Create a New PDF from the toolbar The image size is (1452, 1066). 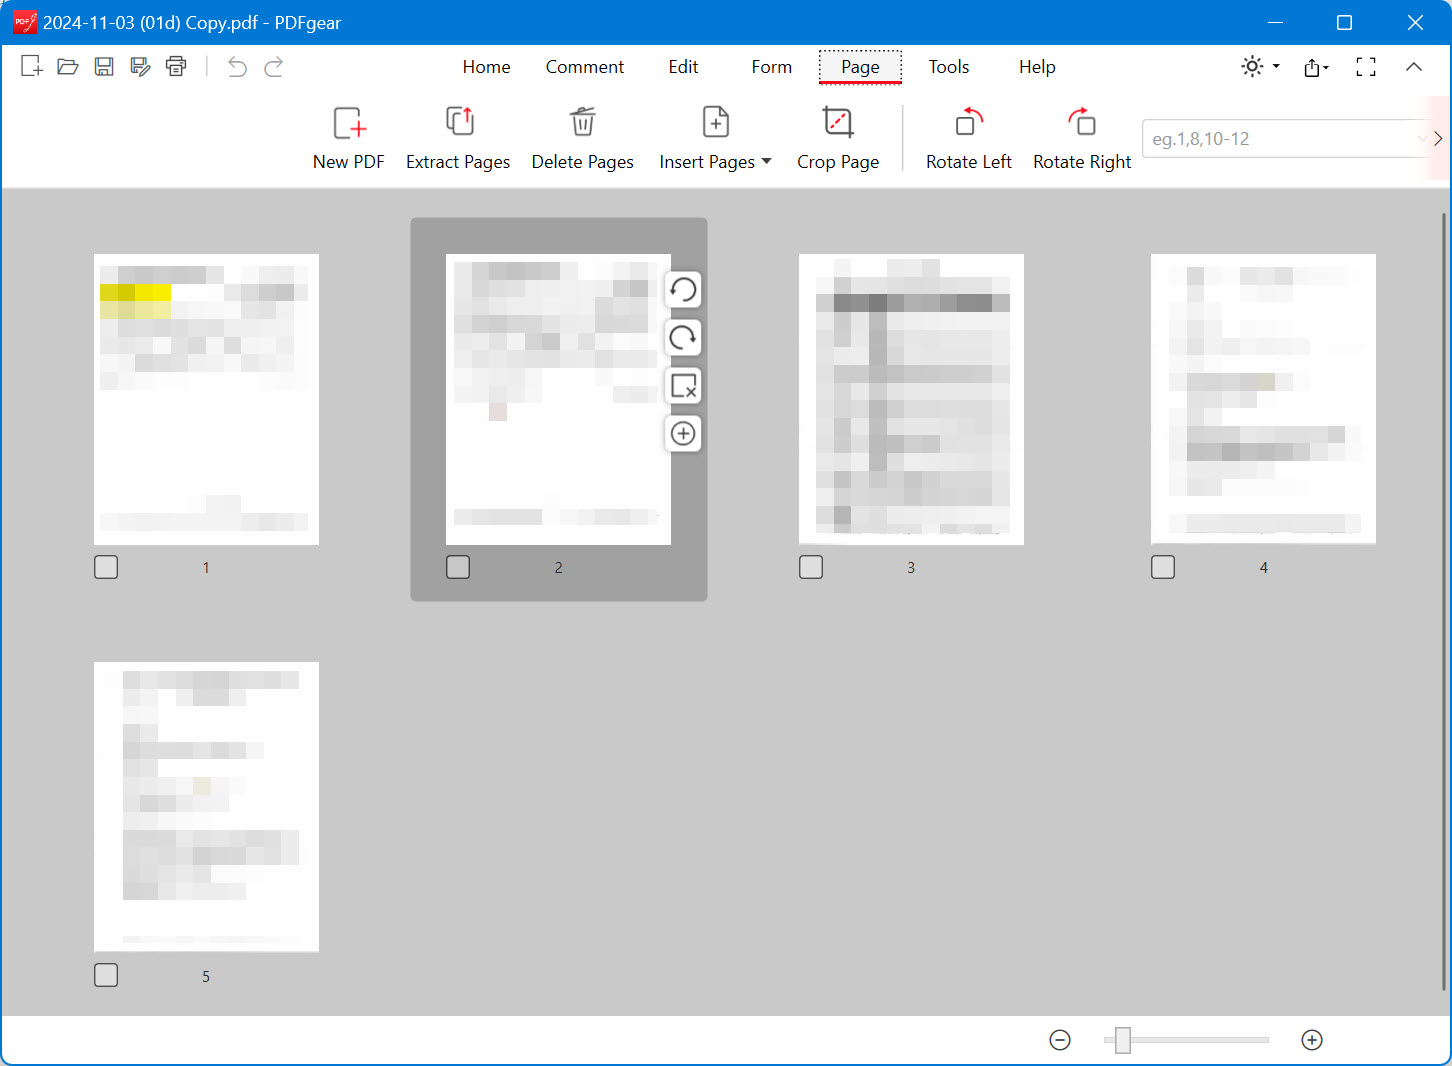pyautogui.click(x=349, y=122)
